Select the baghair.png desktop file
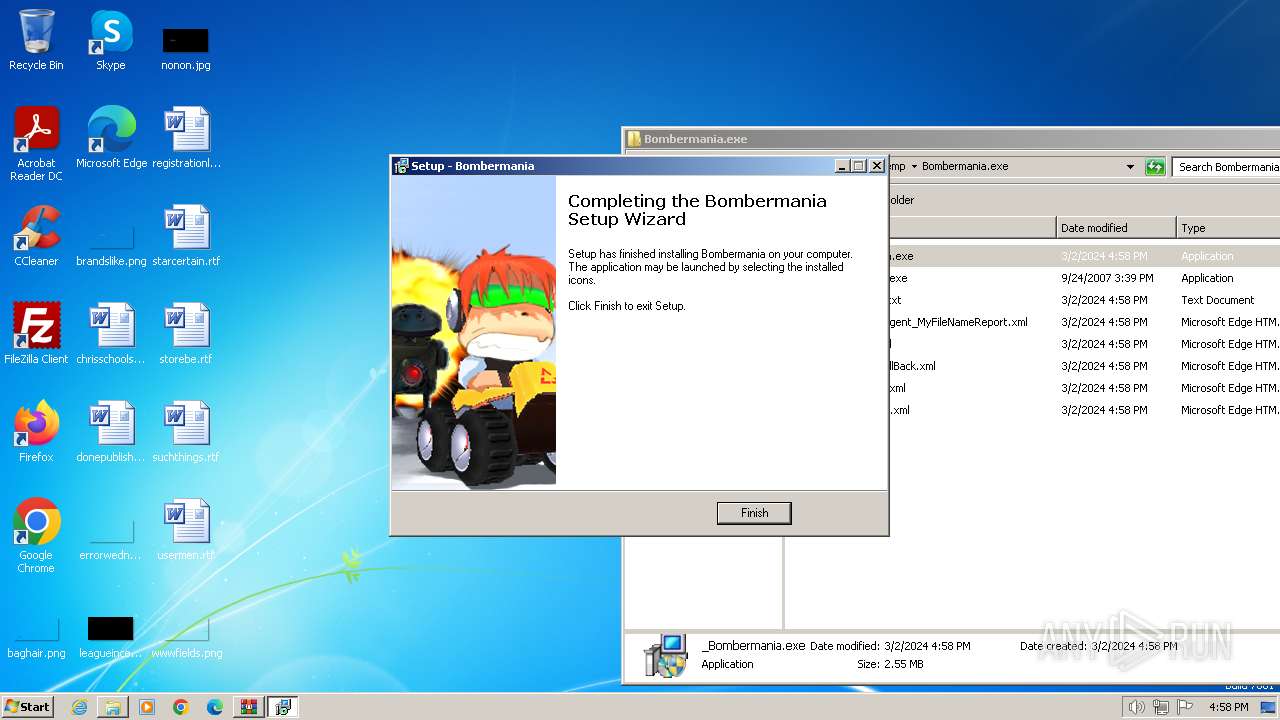Image resolution: width=1280 pixels, height=720 pixels. [36, 638]
